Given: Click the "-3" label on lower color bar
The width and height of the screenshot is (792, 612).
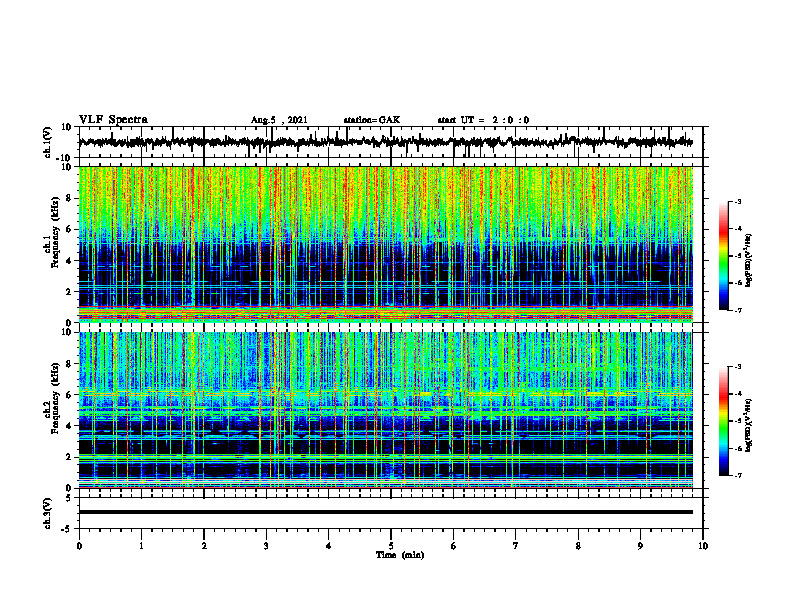Looking at the screenshot, I should click(x=738, y=367).
